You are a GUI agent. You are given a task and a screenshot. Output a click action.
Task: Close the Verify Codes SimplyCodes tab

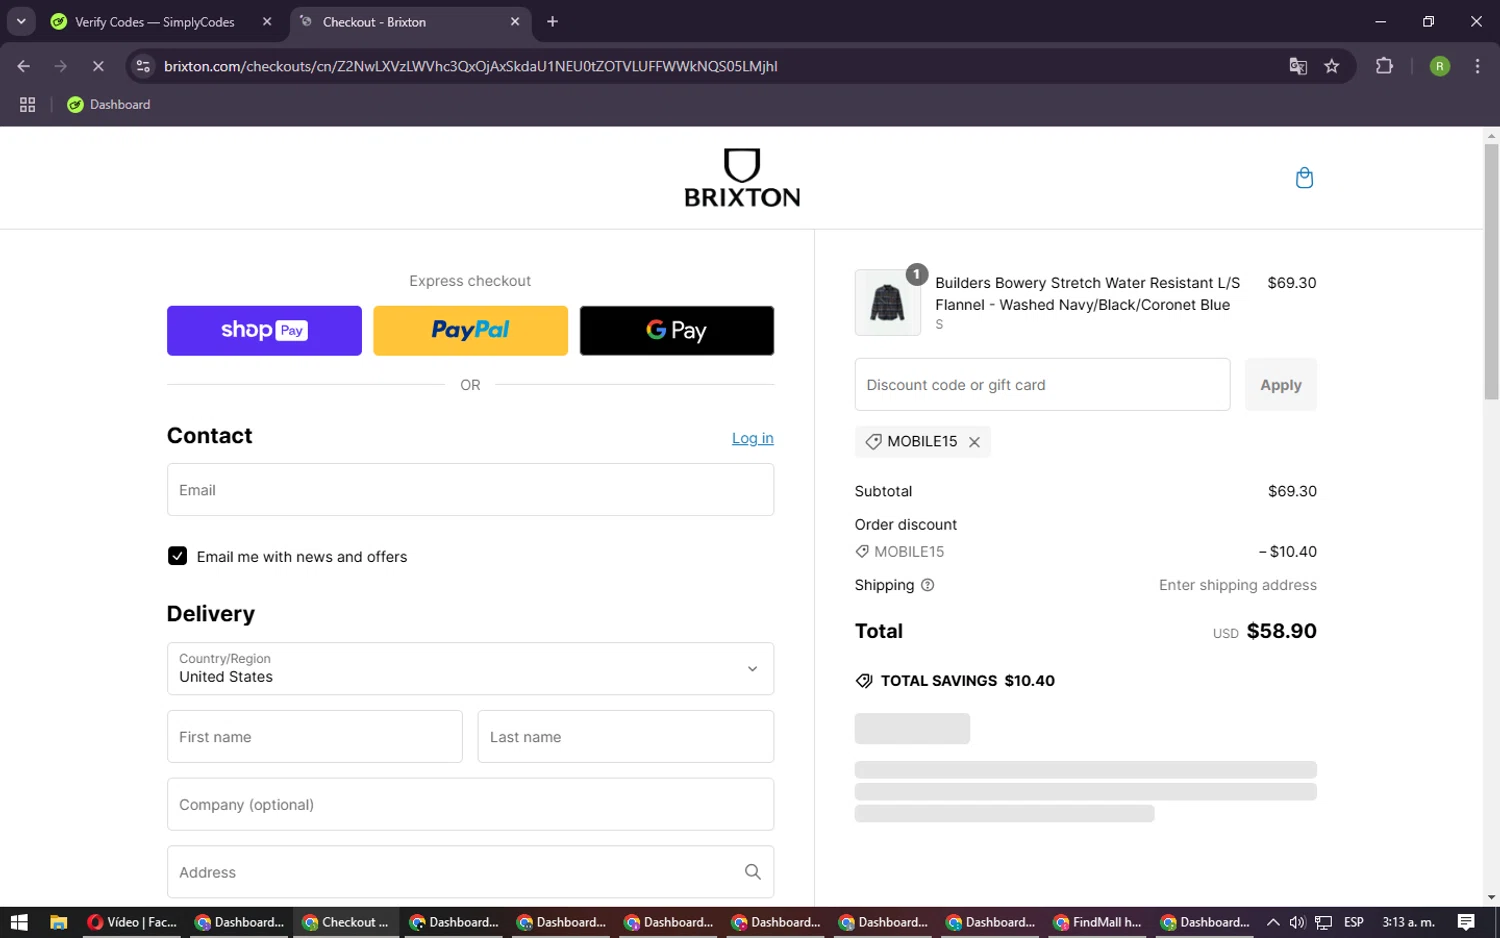[x=267, y=21]
